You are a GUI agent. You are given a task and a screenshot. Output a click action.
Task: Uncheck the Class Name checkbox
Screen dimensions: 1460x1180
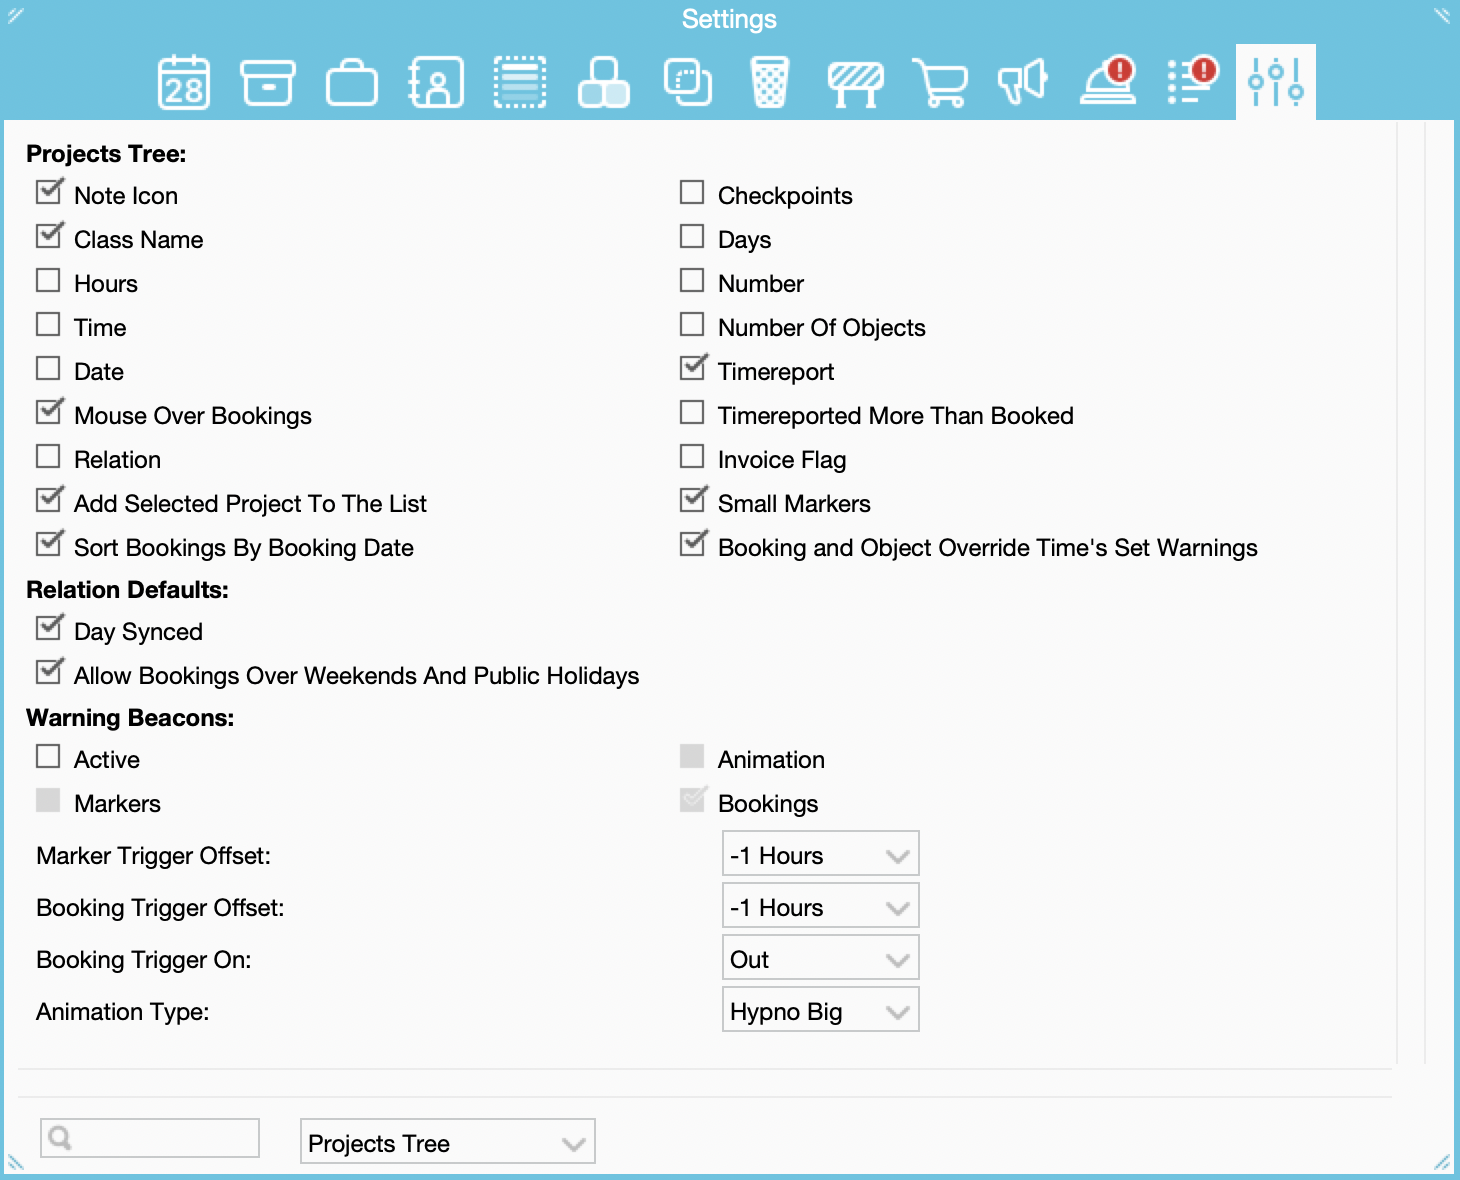tap(49, 236)
